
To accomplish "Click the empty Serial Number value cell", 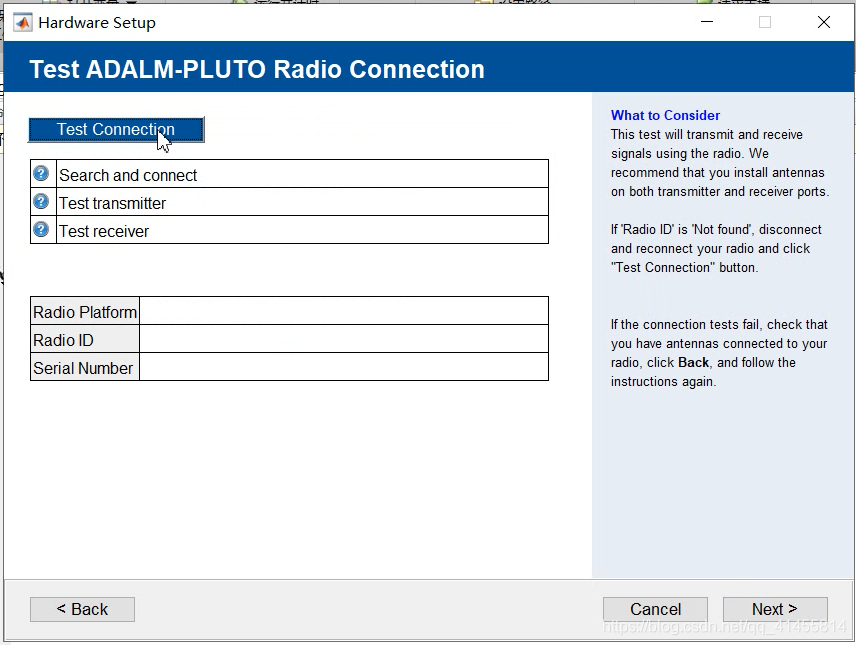I will (344, 367).
